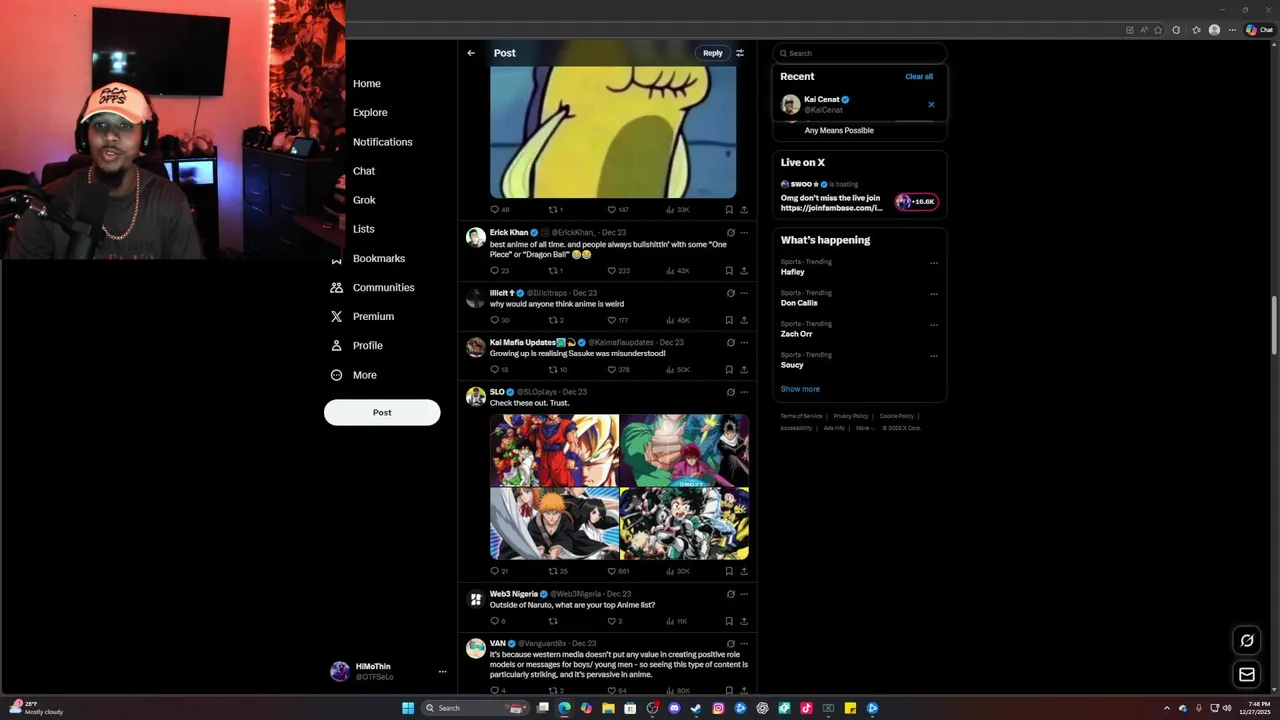This screenshot has height=720, width=1280.
Task: Open the Premium X logo icon
Action: [336, 316]
